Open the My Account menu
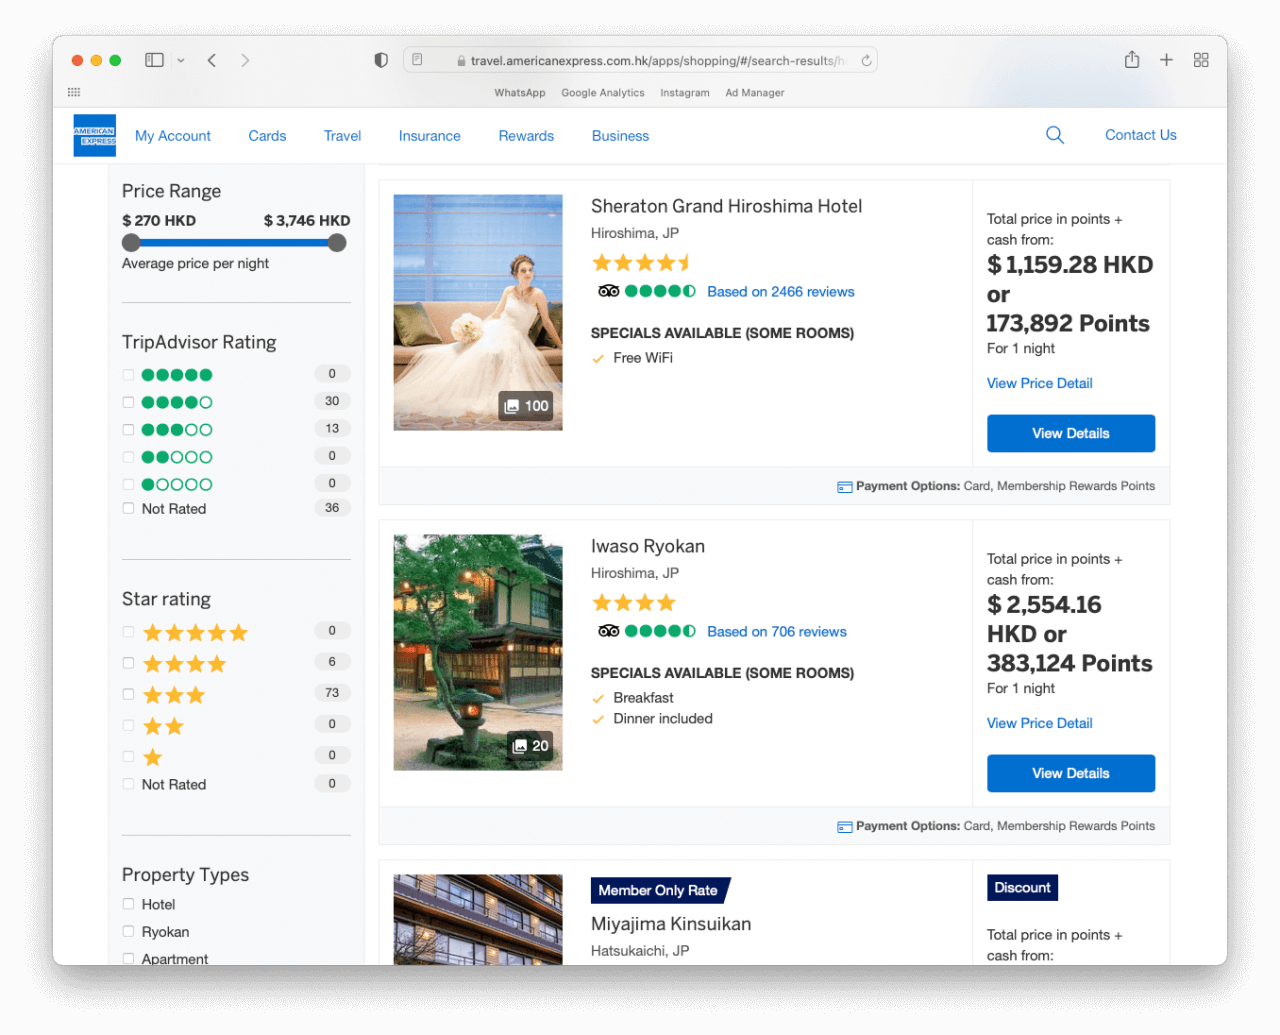 [173, 136]
